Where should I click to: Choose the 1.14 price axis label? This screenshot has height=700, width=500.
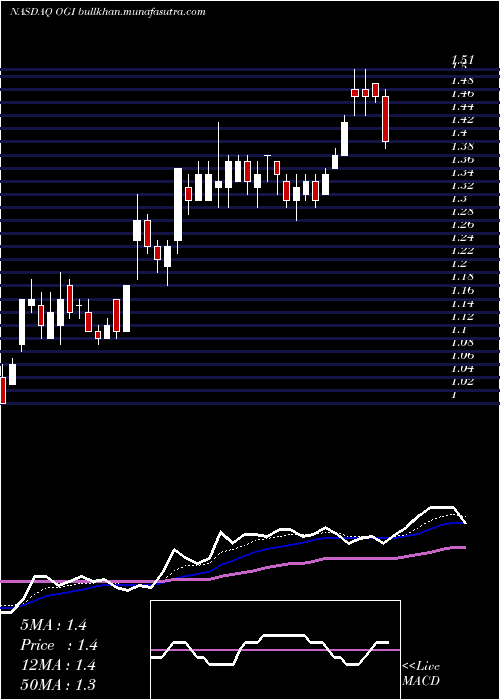tap(462, 304)
